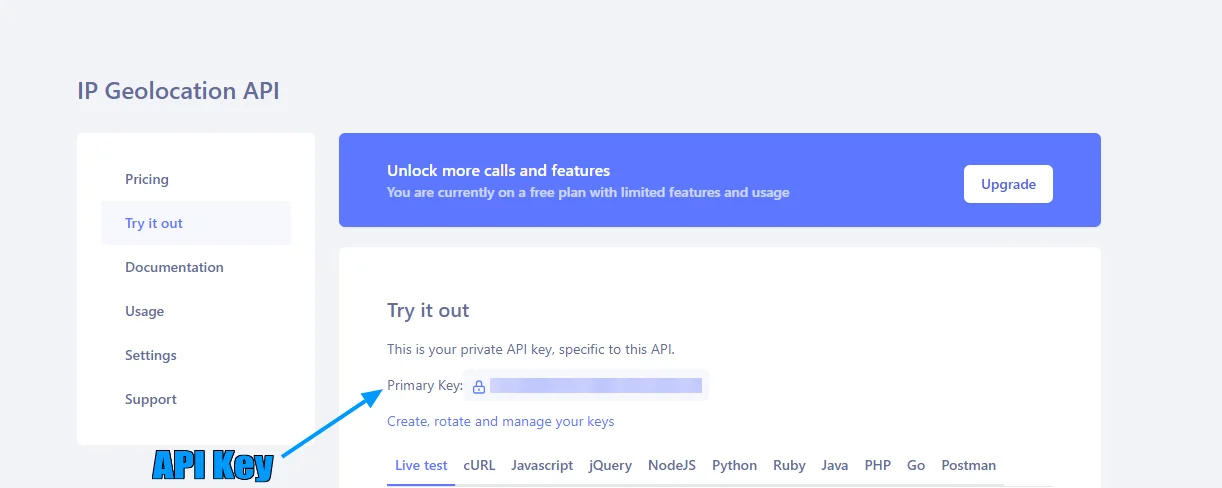
Task: Switch to the Live test tab
Action: tap(421, 465)
